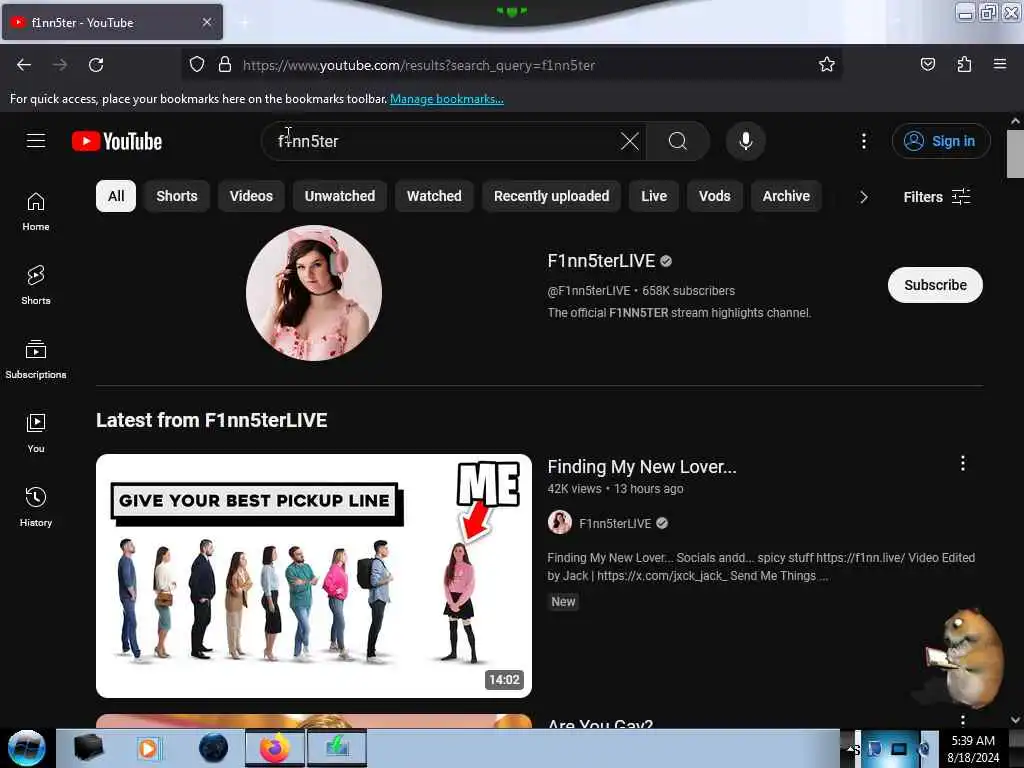This screenshot has height=768, width=1024.
Task: Open Home in the sidebar
Action: [x=36, y=212]
